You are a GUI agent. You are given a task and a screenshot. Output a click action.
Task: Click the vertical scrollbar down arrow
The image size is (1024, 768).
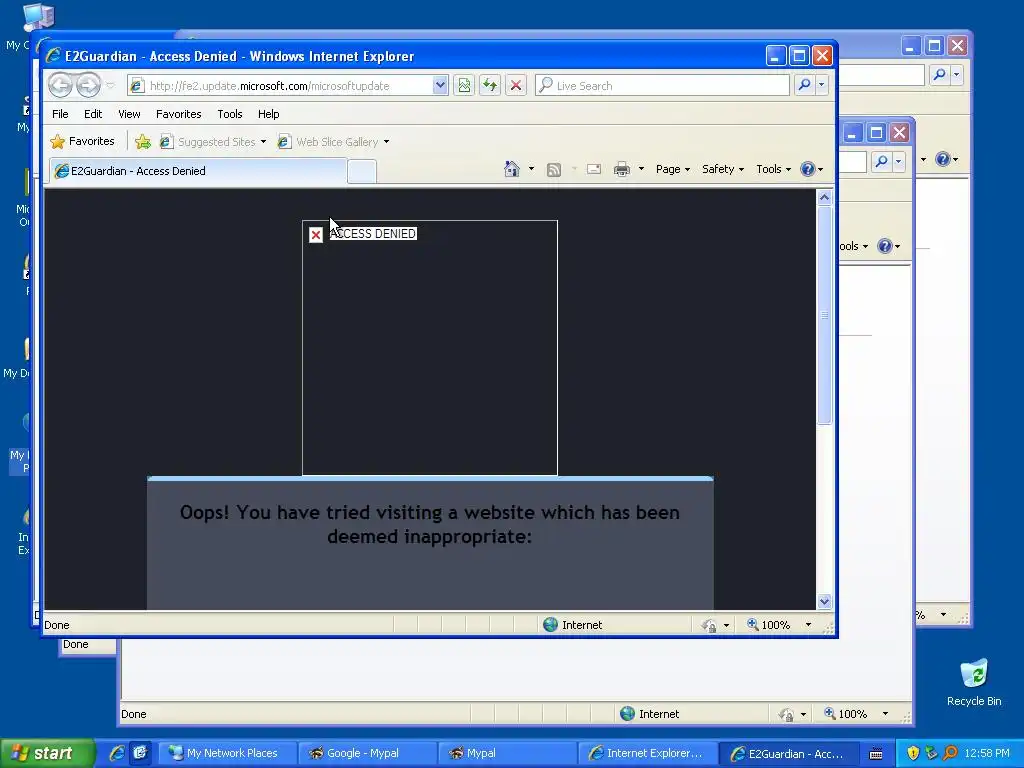[824, 601]
